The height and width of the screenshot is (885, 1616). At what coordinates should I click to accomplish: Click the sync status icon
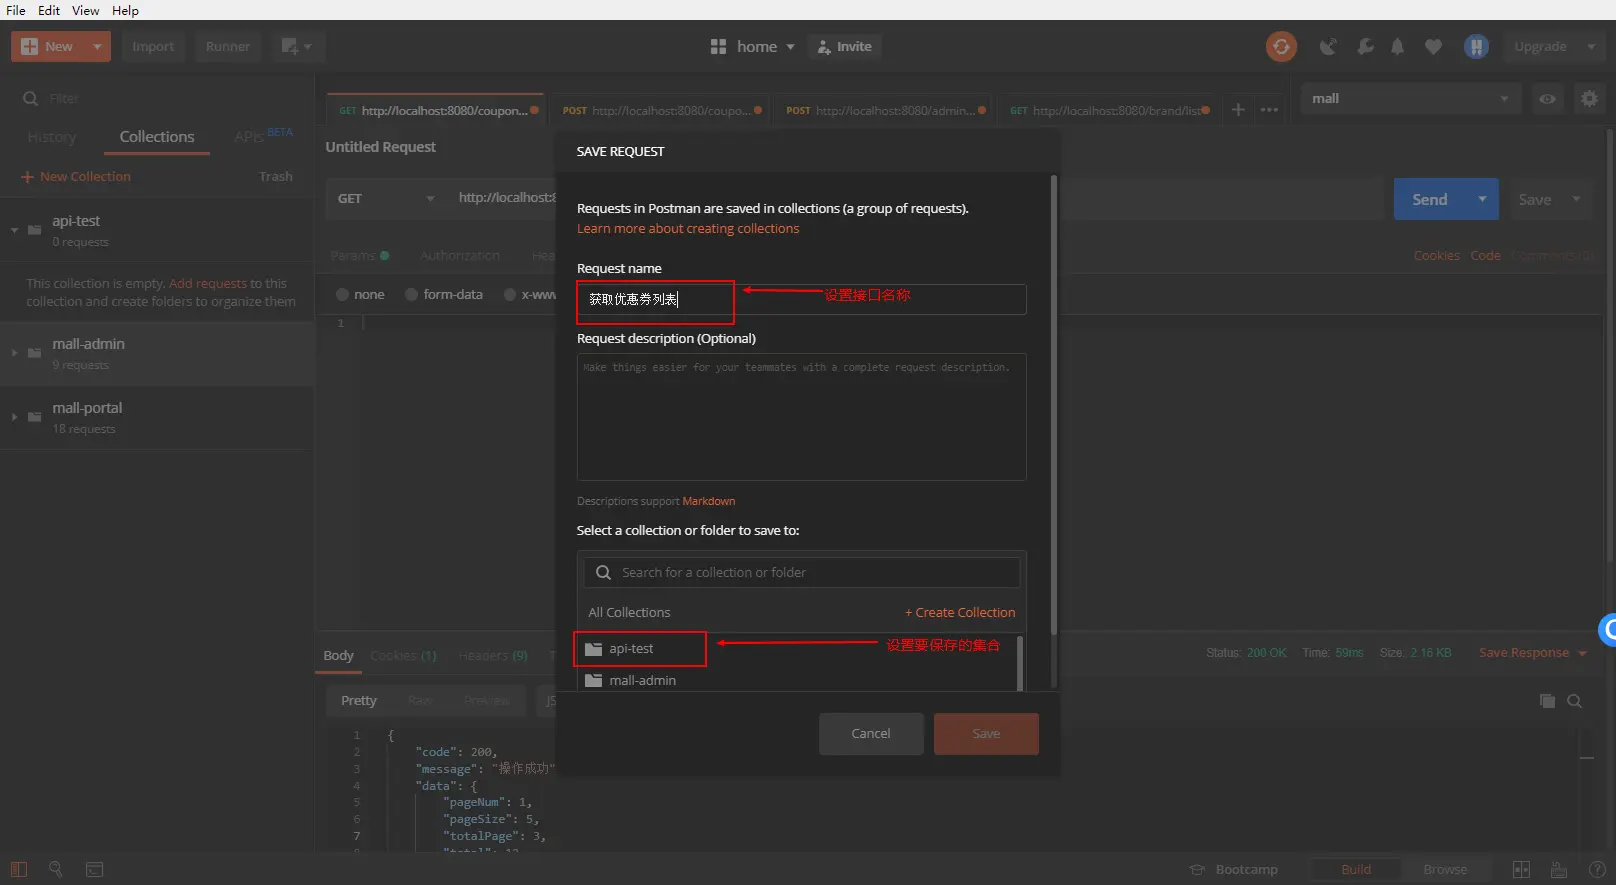click(1281, 46)
